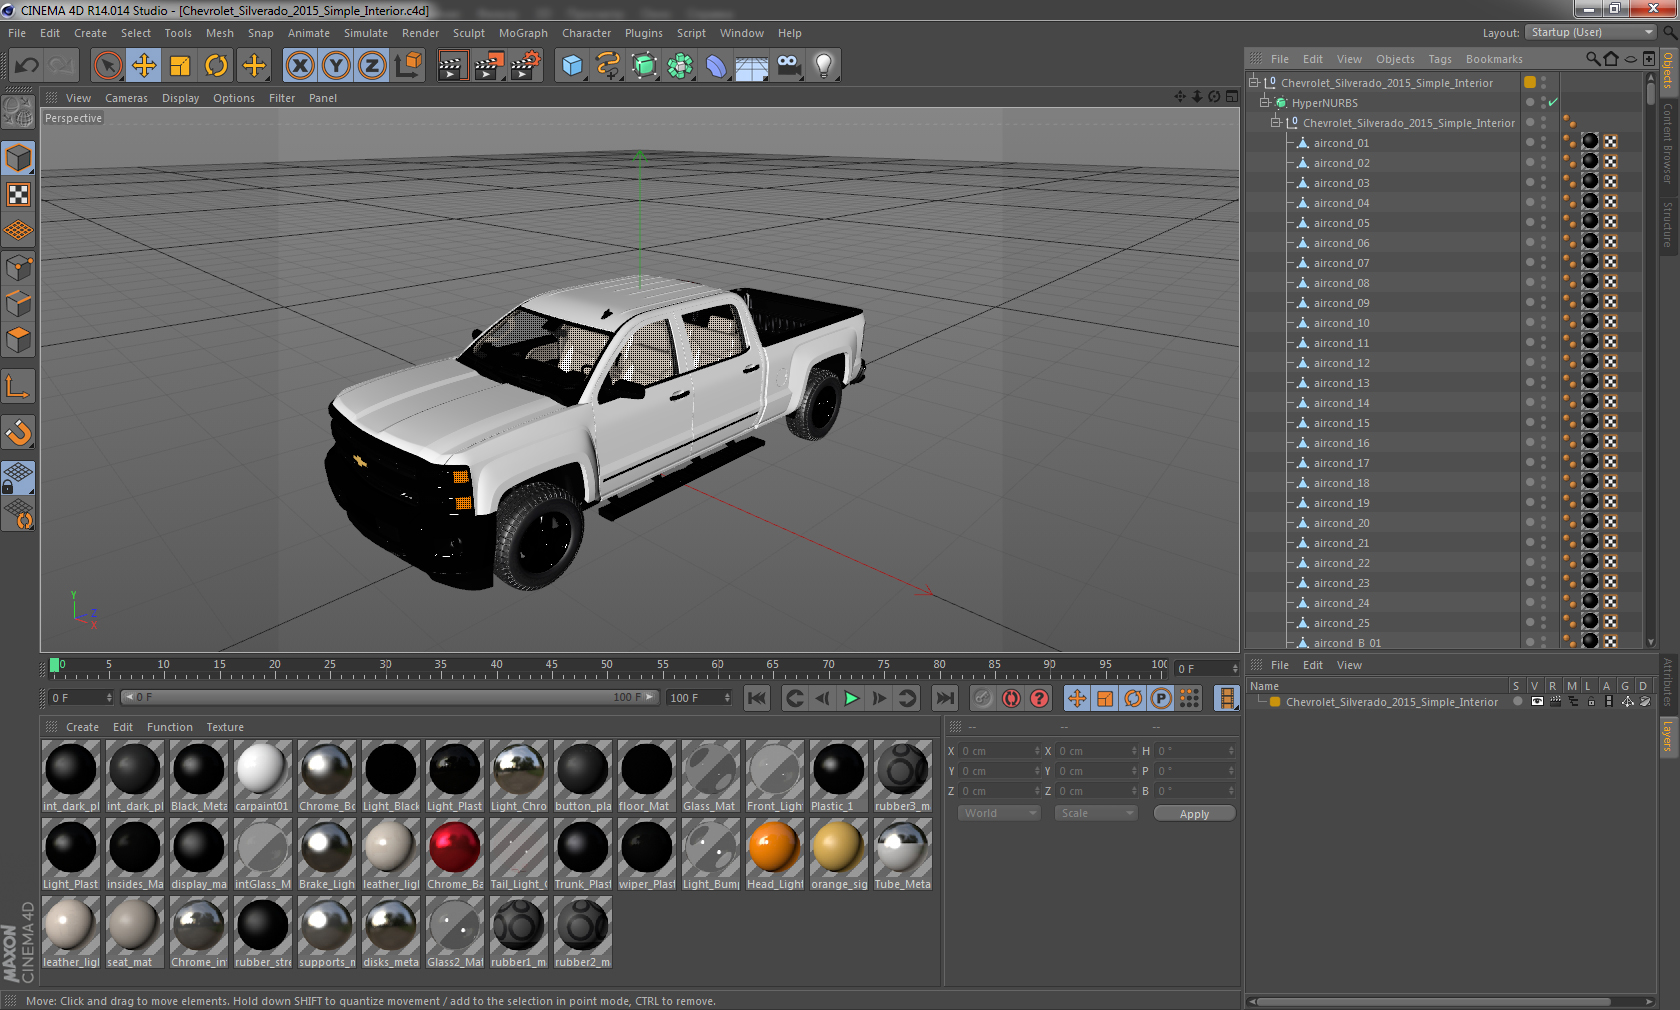Open Material Manager Texture menu
The image size is (1680, 1010).
(225, 727)
